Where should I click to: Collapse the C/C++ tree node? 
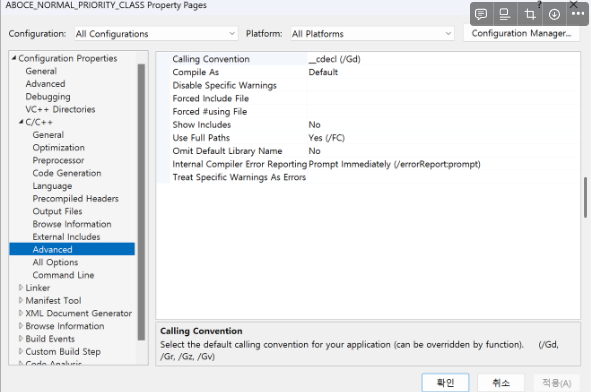click(21, 122)
